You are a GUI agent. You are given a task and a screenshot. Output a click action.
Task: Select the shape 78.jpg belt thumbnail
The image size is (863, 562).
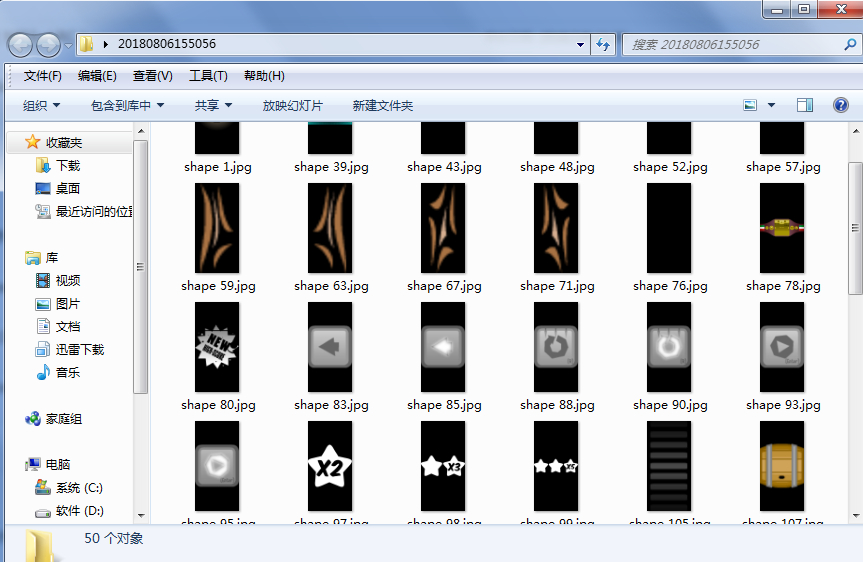click(x=782, y=228)
